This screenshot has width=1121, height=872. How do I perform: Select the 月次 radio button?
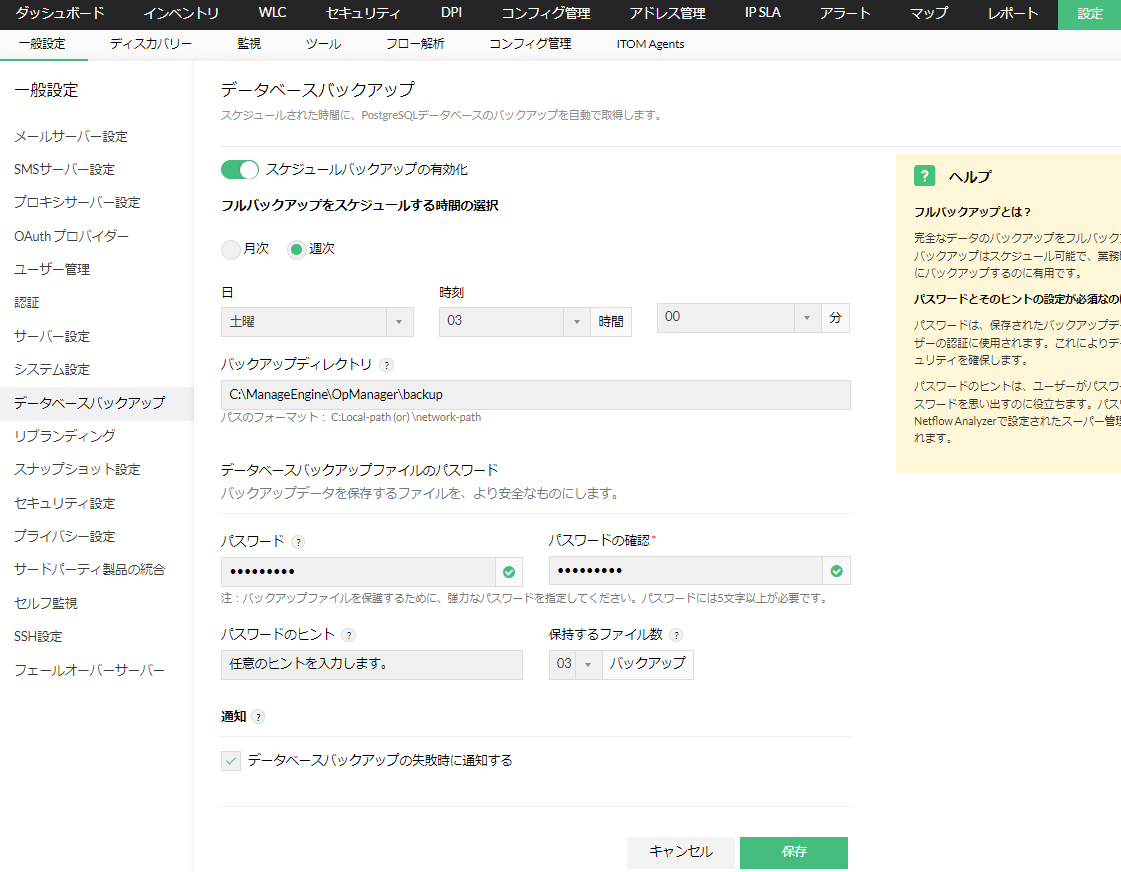pyautogui.click(x=231, y=249)
